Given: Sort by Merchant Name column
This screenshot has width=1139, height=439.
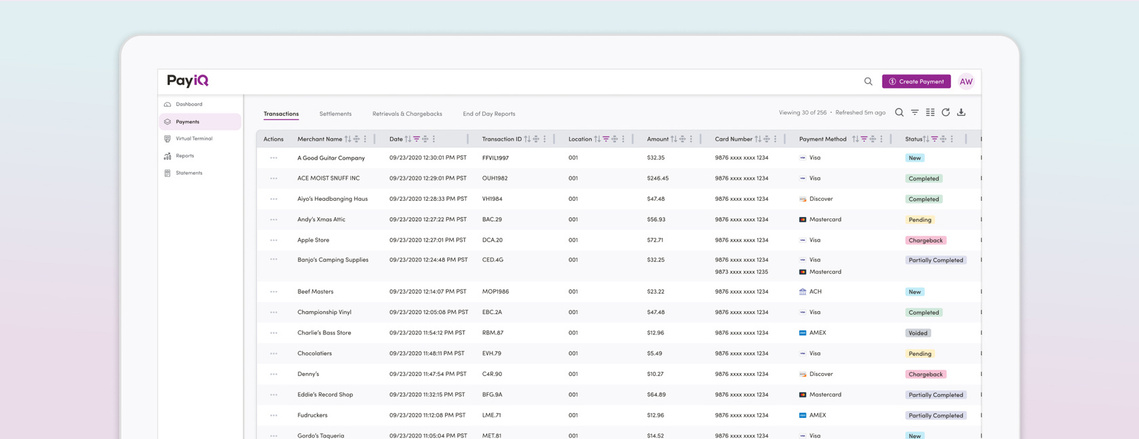Looking at the screenshot, I should (348, 139).
